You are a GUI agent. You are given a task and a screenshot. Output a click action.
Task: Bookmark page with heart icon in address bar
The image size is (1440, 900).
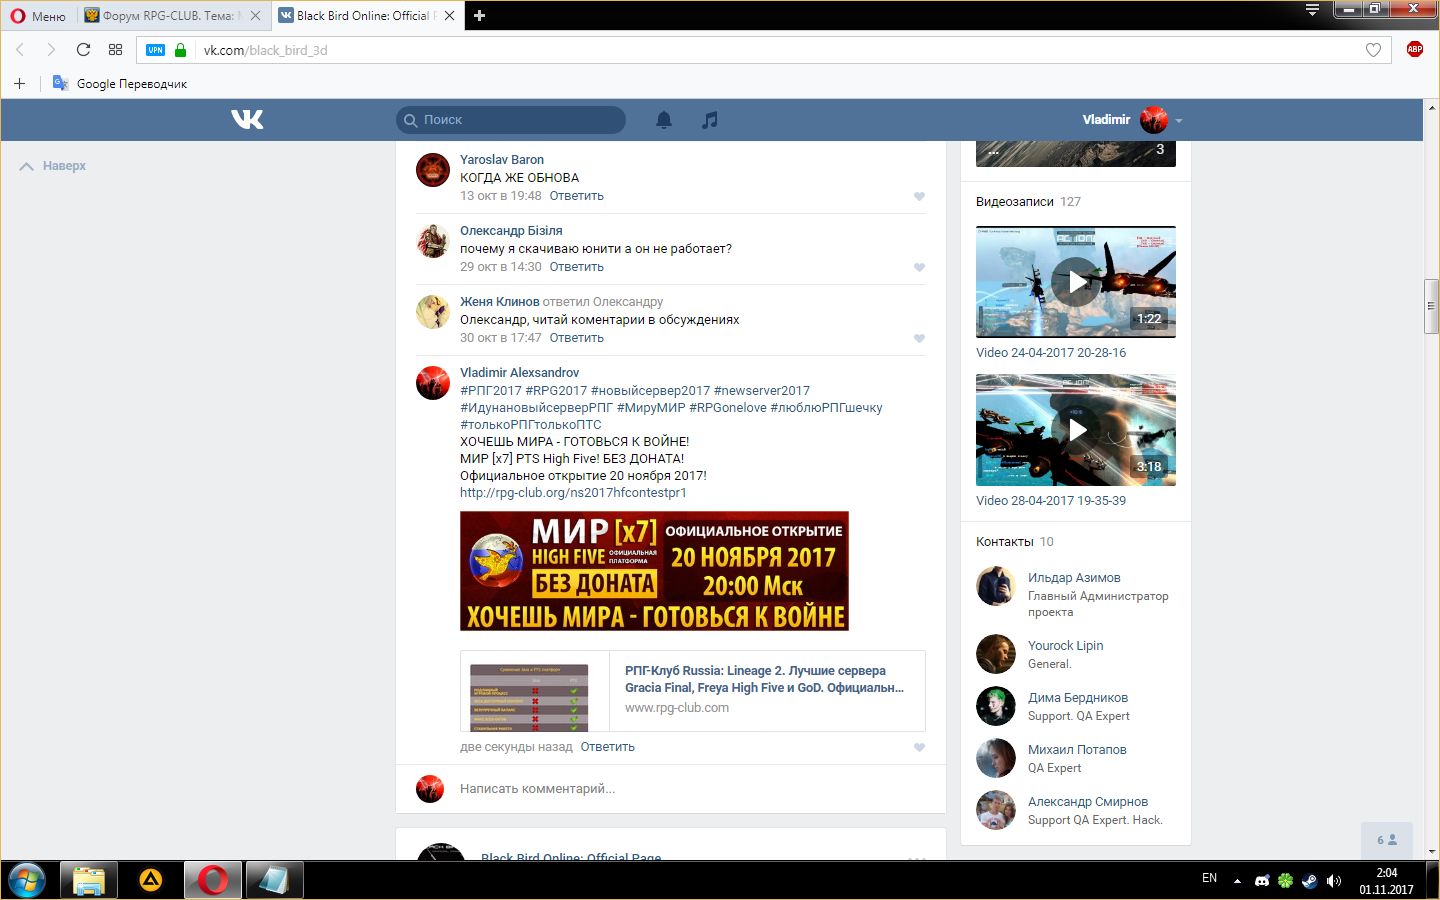point(1373,50)
